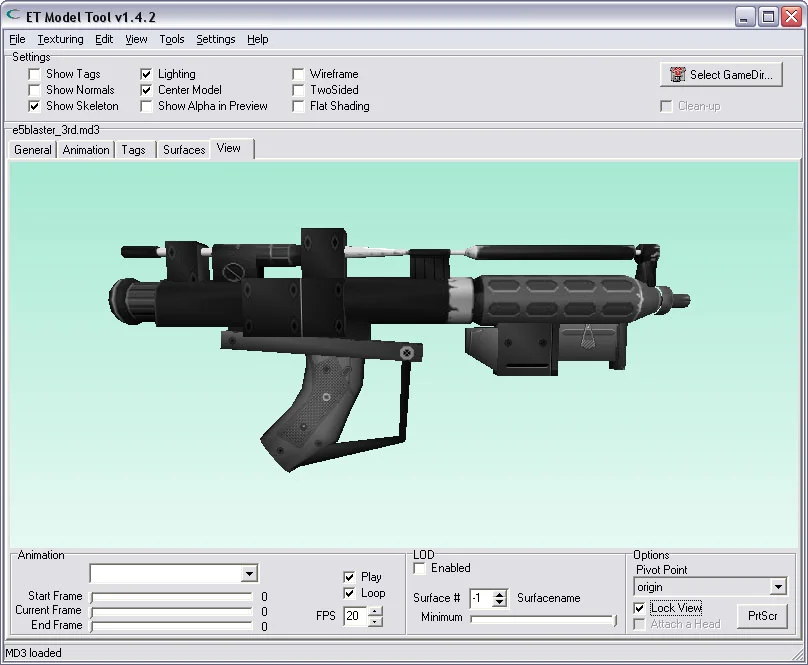Click the LOD Minimum slider
808x665 pixels.
544,620
